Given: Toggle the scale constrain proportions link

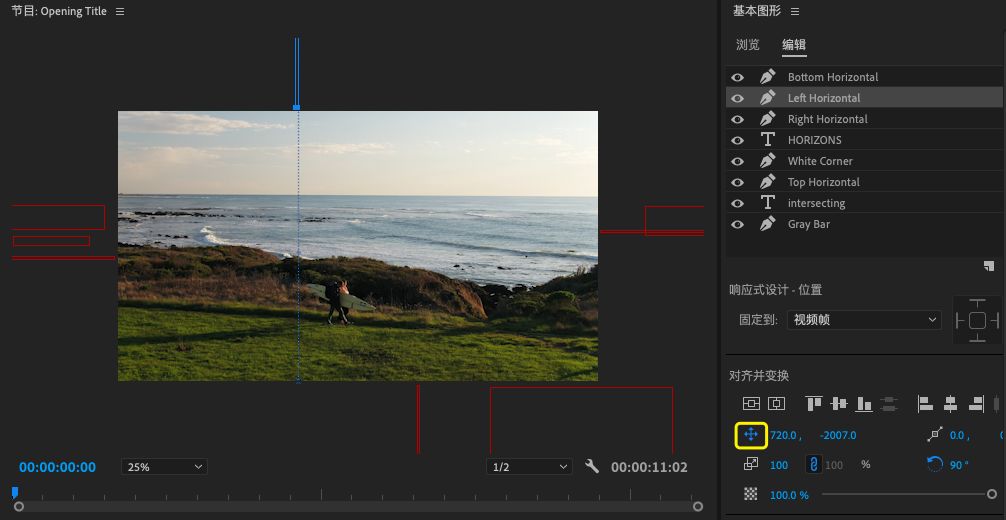Looking at the screenshot, I should [x=814, y=464].
